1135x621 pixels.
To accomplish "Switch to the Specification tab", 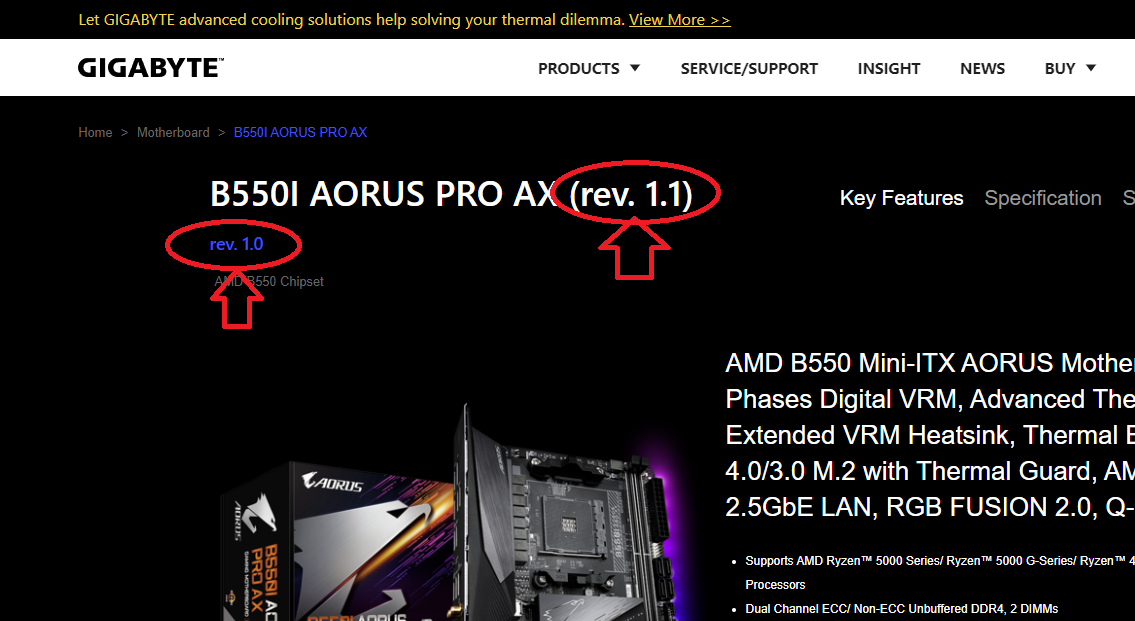I will click(x=1042, y=198).
